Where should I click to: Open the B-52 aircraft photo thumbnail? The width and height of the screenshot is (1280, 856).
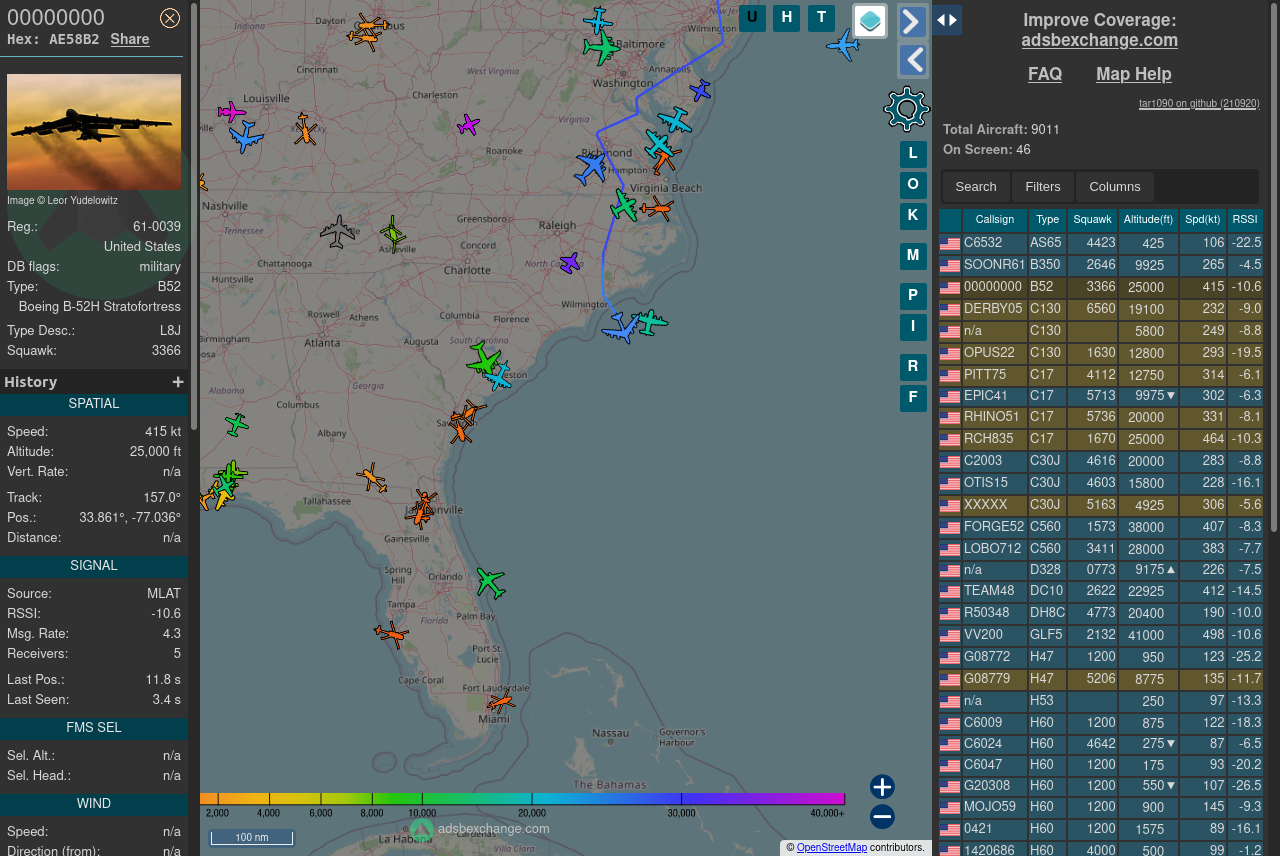point(94,132)
